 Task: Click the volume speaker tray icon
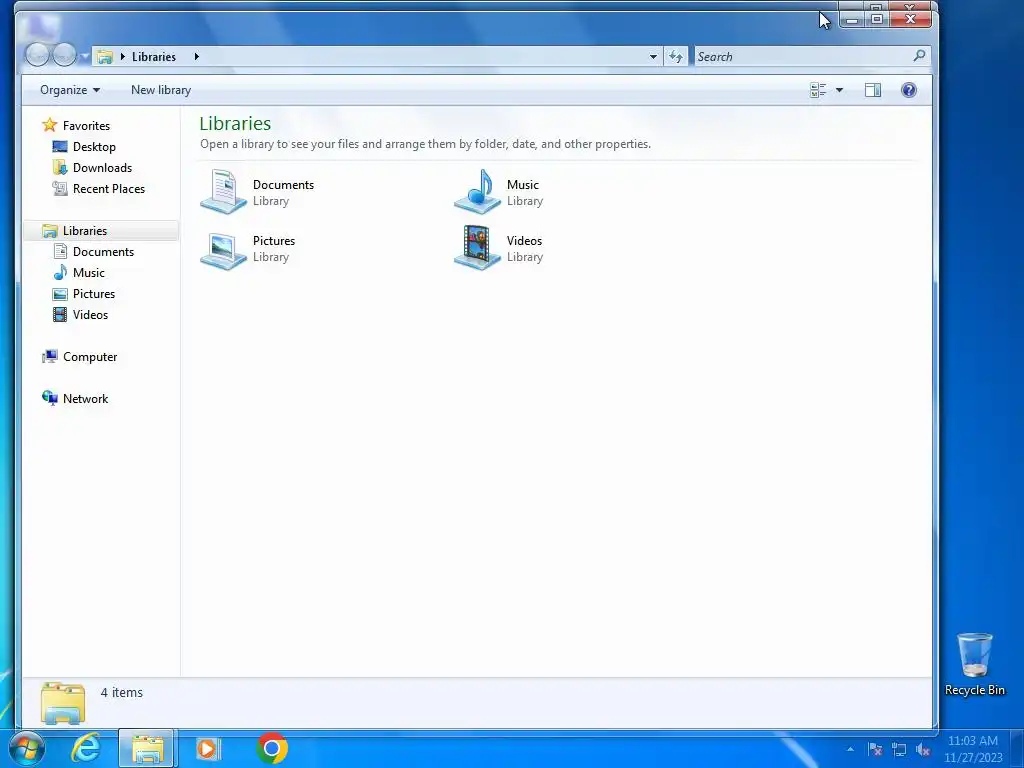923,749
